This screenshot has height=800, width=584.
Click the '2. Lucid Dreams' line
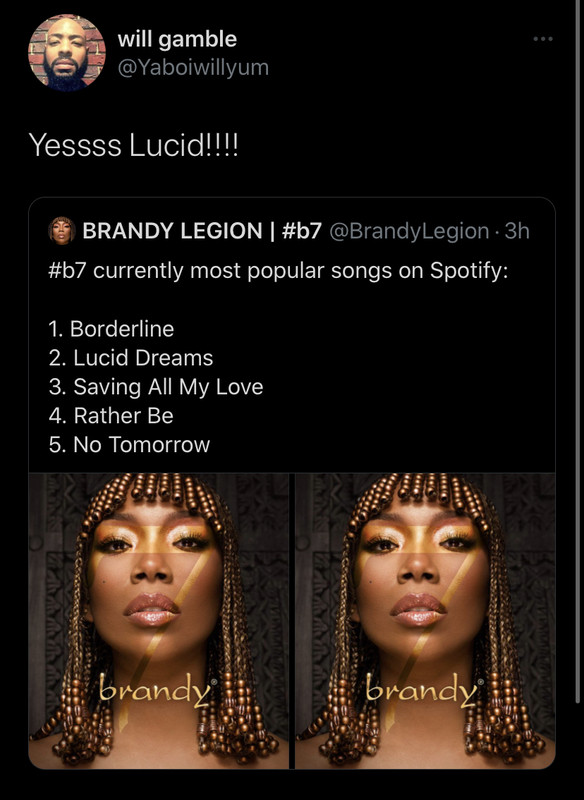pos(131,358)
